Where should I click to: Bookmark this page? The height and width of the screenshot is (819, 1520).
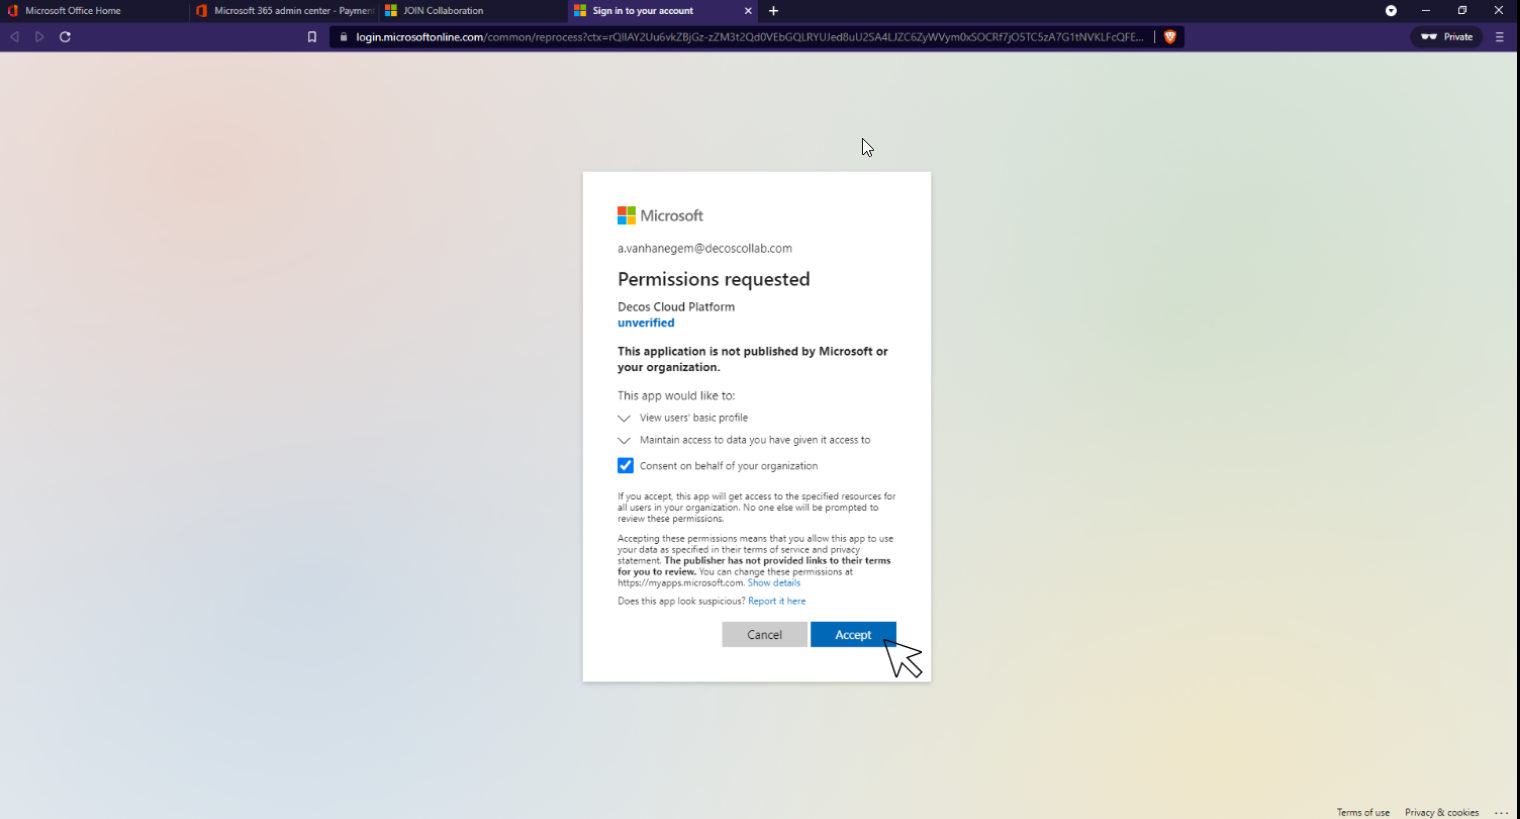pyautogui.click(x=312, y=37)
